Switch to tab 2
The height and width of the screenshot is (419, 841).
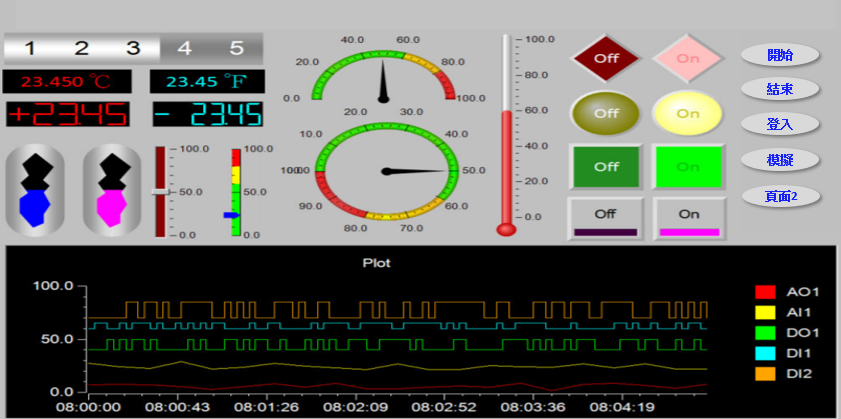[x=82, y=48]
